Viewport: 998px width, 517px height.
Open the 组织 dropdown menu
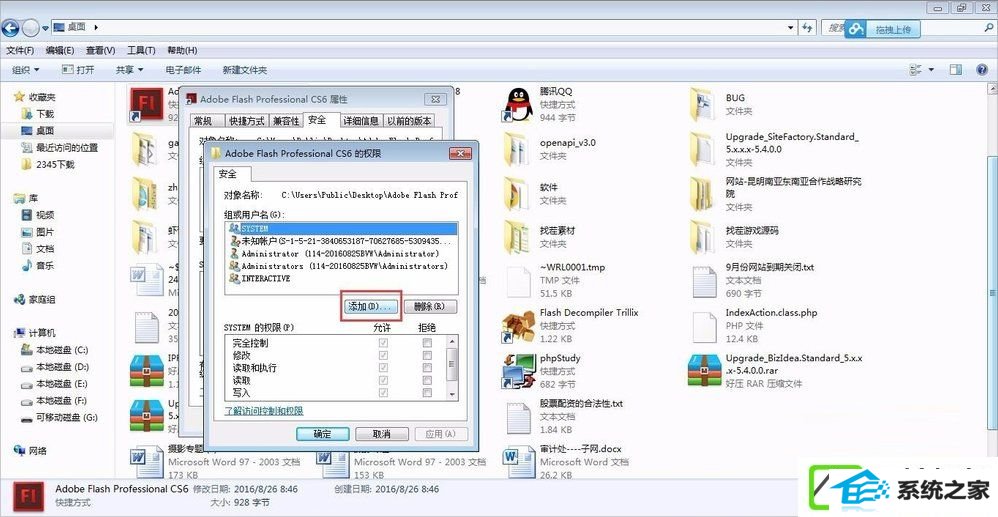[25, 69]
